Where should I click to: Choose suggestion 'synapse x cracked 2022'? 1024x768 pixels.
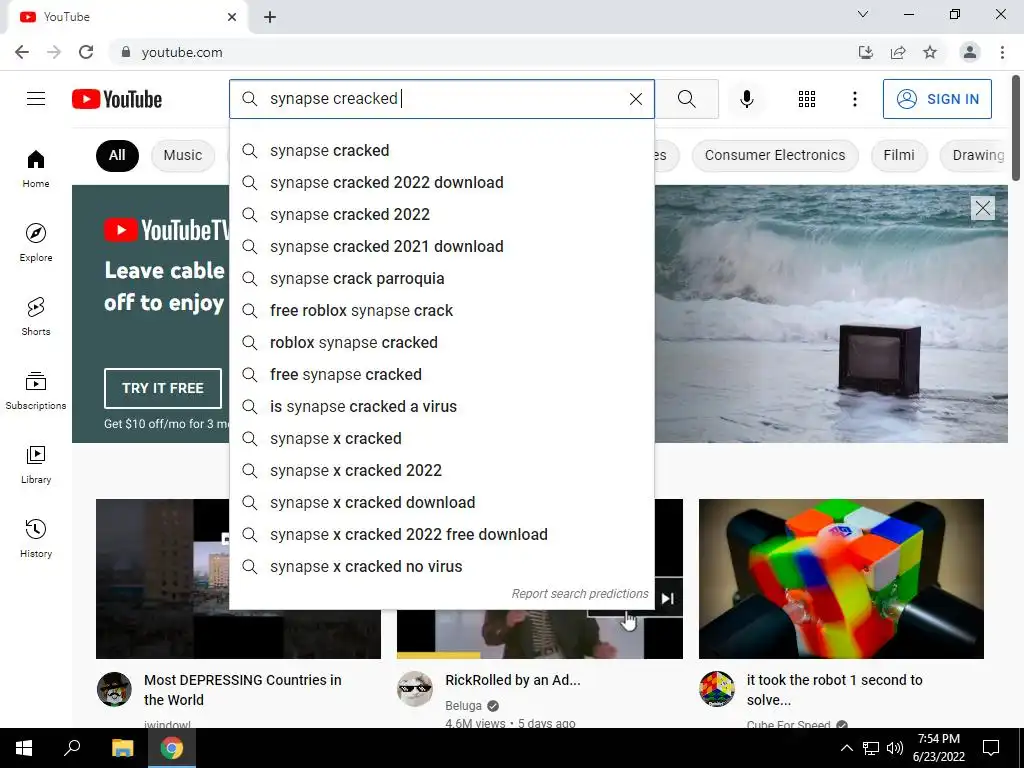(x=441, y=470)
